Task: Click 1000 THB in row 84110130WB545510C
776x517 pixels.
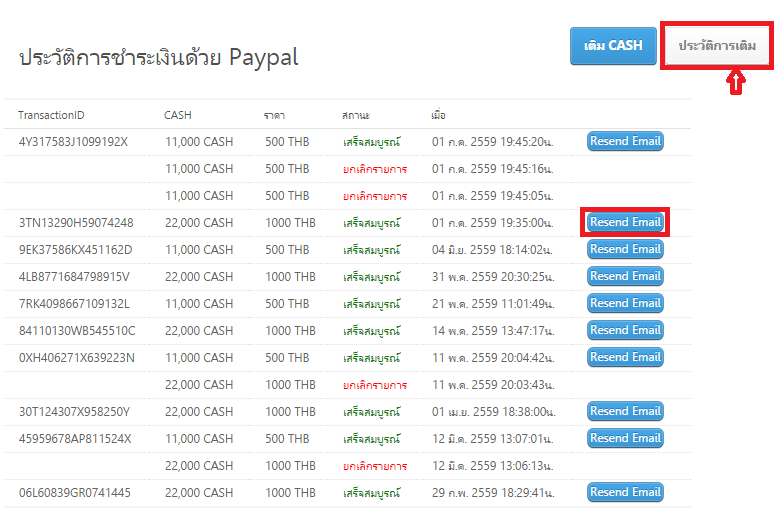Action: click(x=291, y=331)
